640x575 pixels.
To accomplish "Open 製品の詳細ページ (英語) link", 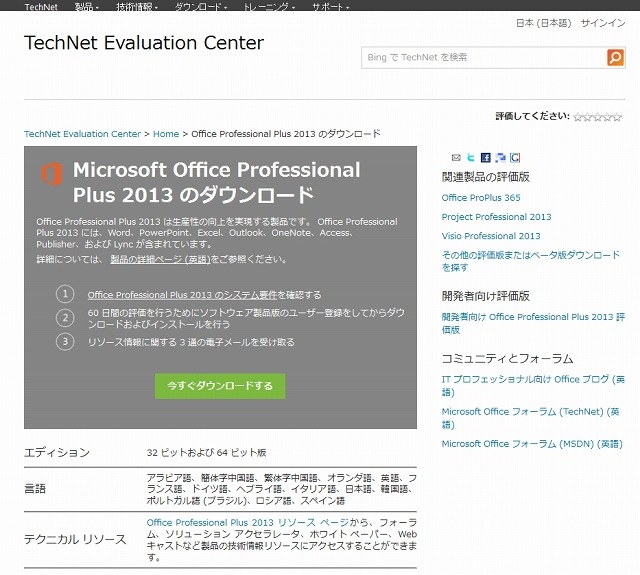I will (x=160, y=259).
